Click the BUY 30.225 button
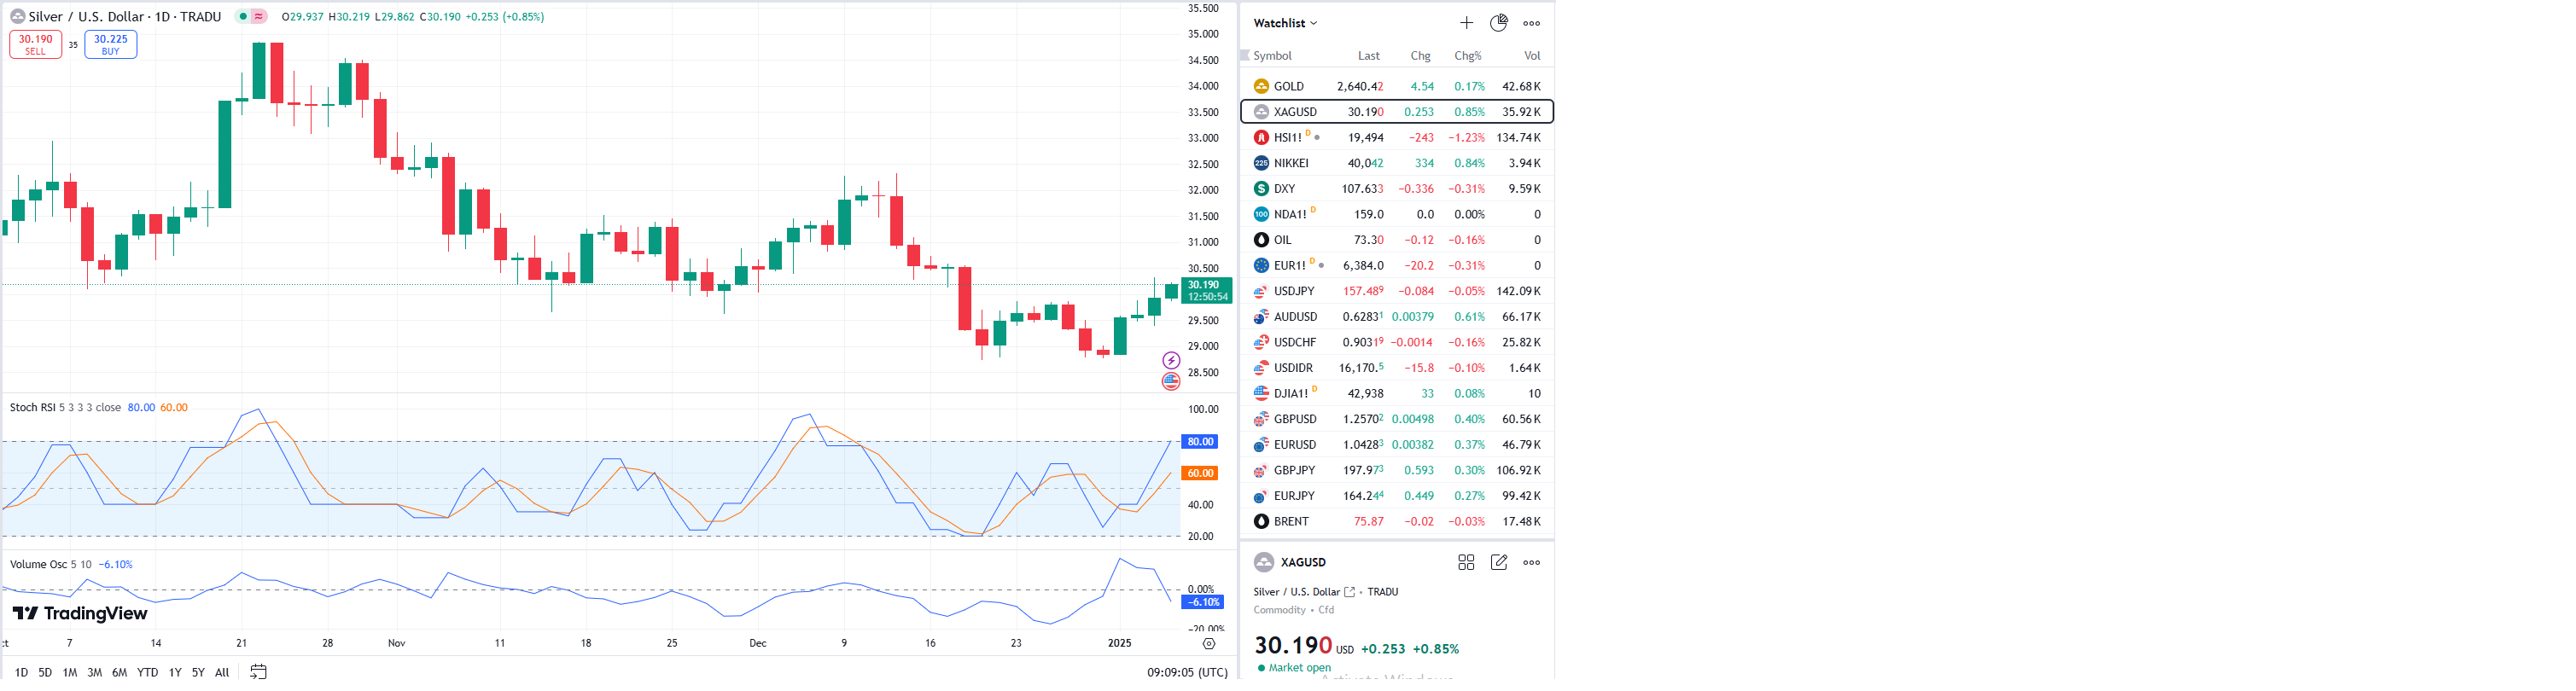2576x691 pixels. pos(110,45)
